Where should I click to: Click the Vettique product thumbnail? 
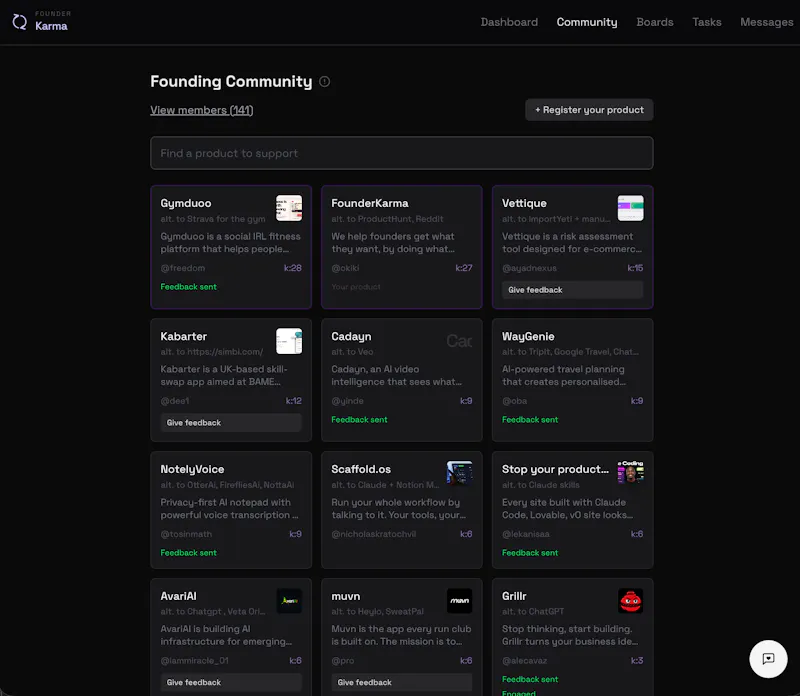(x=630, y=208)
